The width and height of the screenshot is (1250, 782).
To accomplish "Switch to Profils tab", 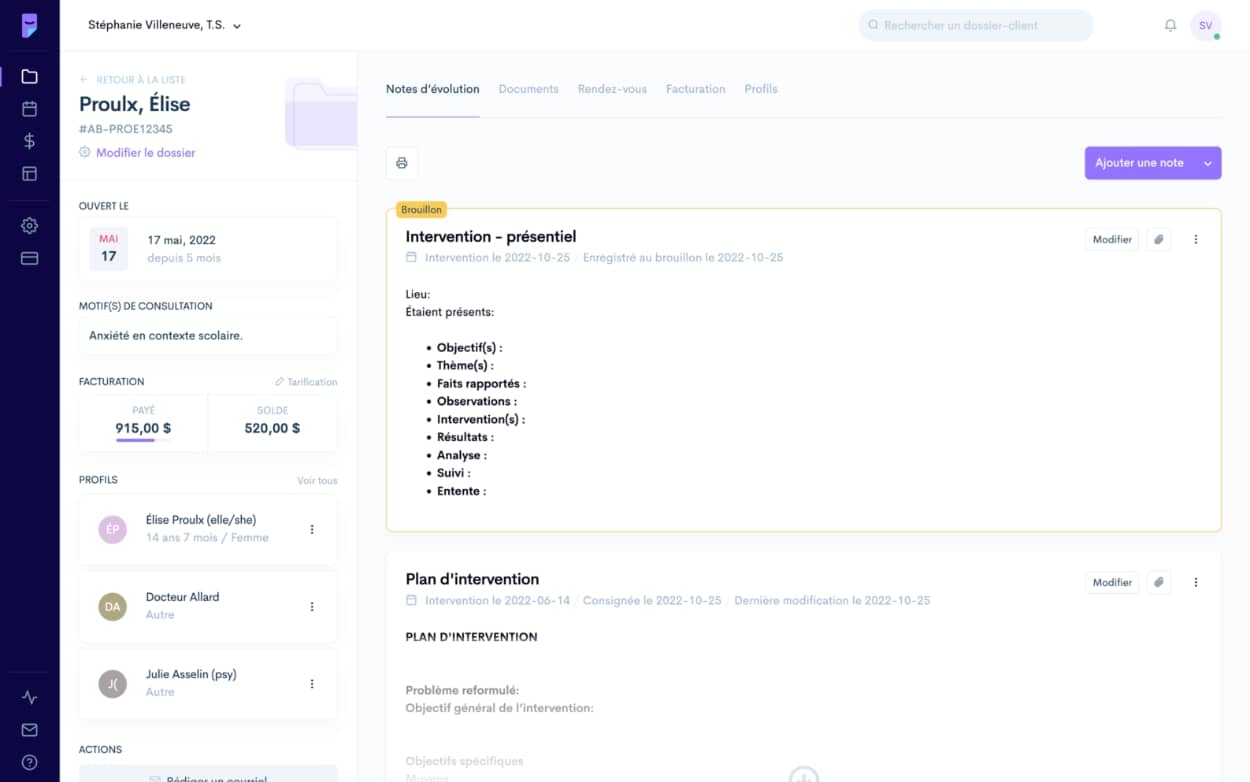I will click(761, 89).
